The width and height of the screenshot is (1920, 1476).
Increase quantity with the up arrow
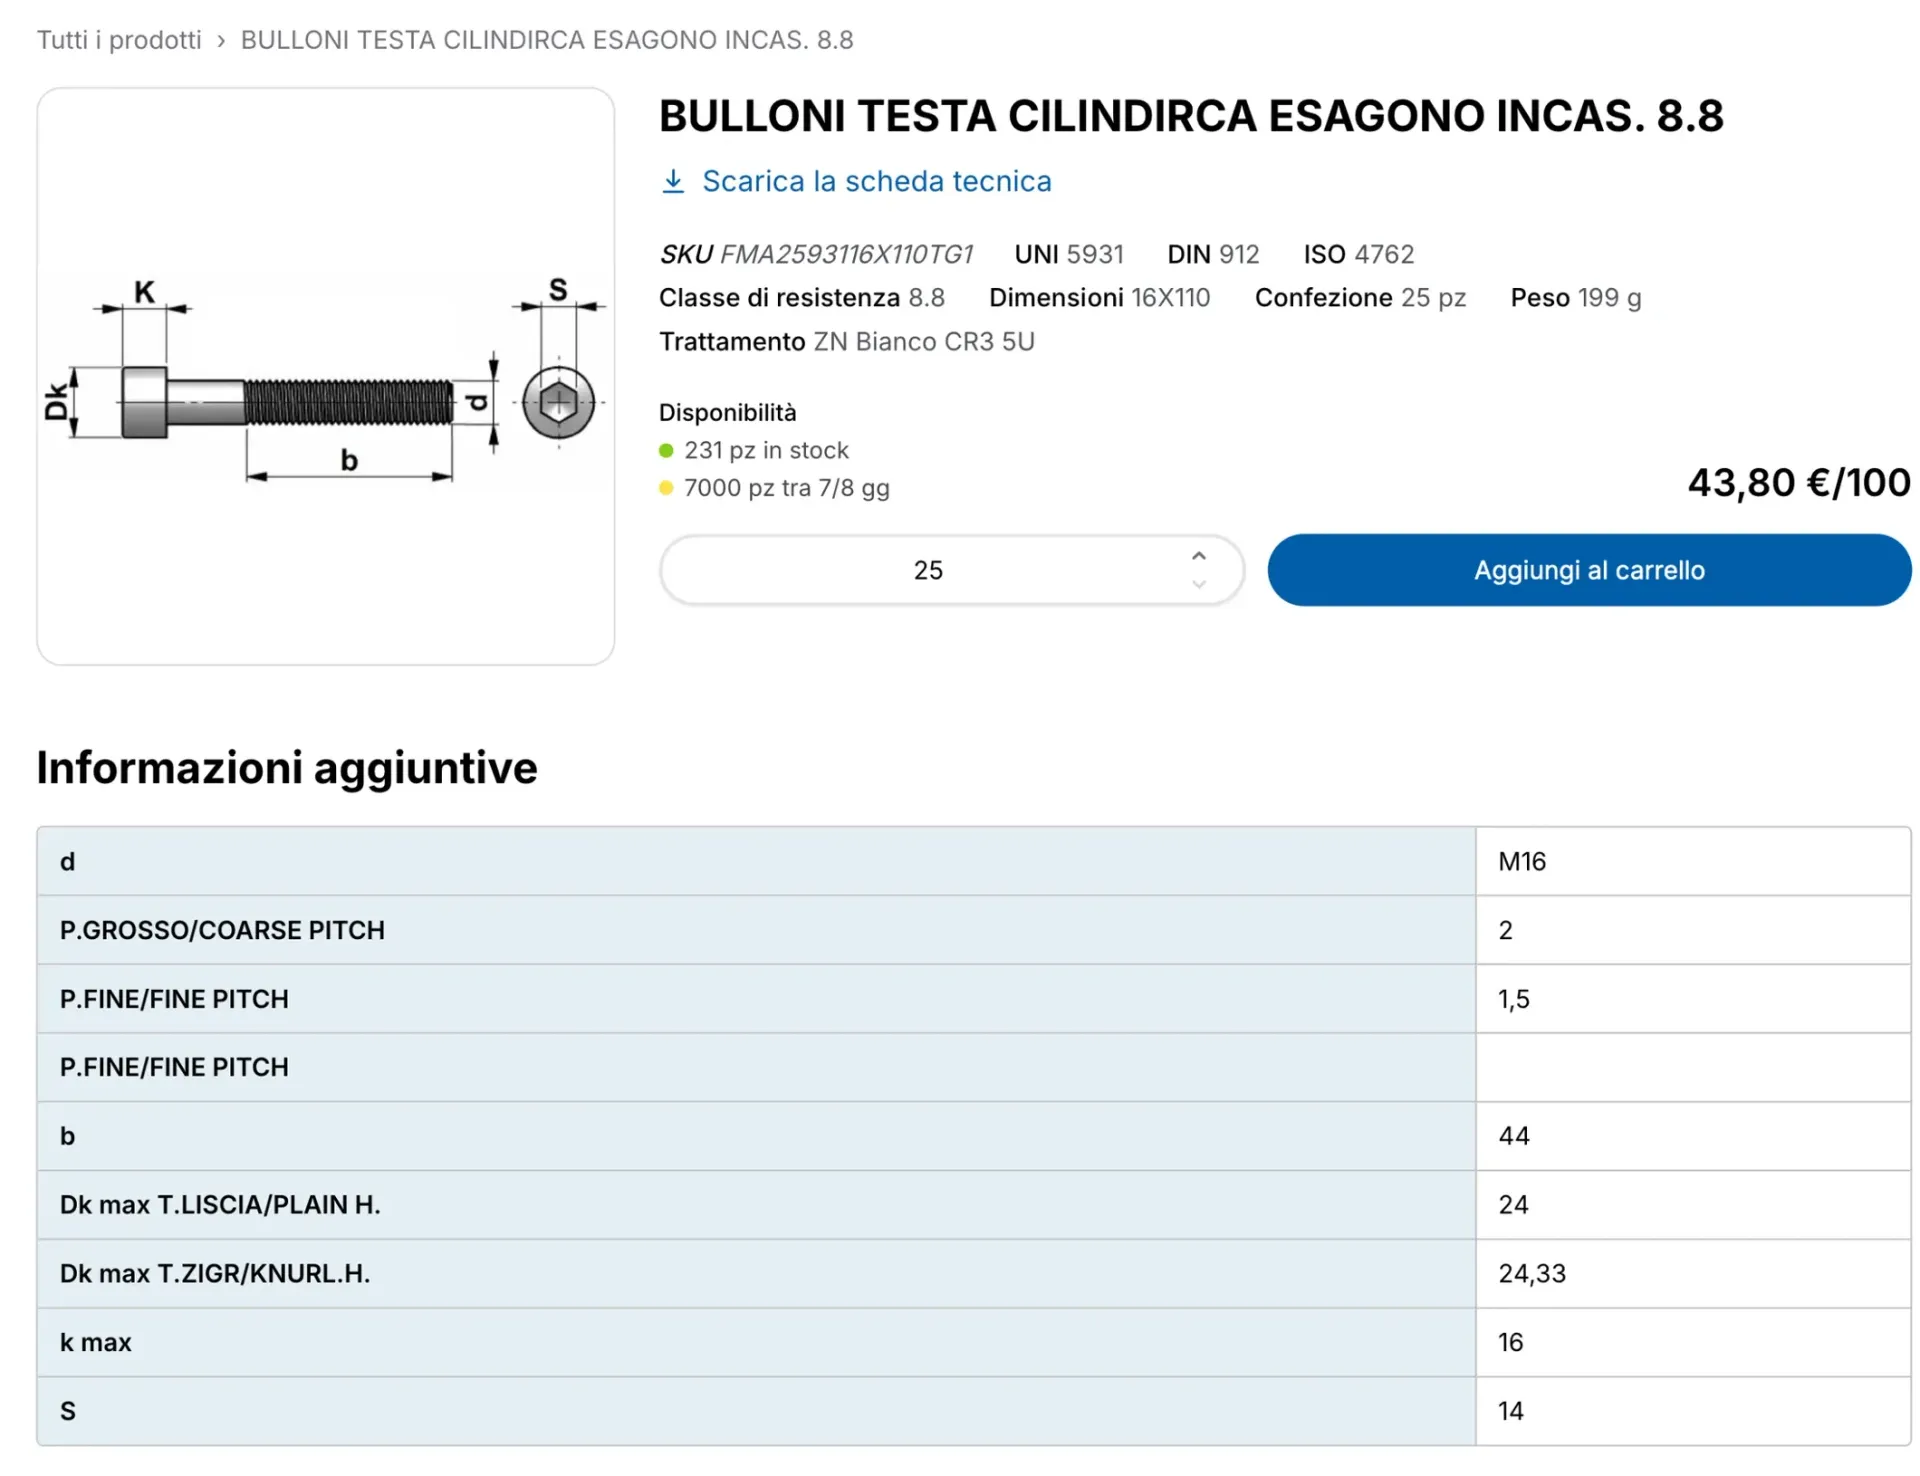1199,556
